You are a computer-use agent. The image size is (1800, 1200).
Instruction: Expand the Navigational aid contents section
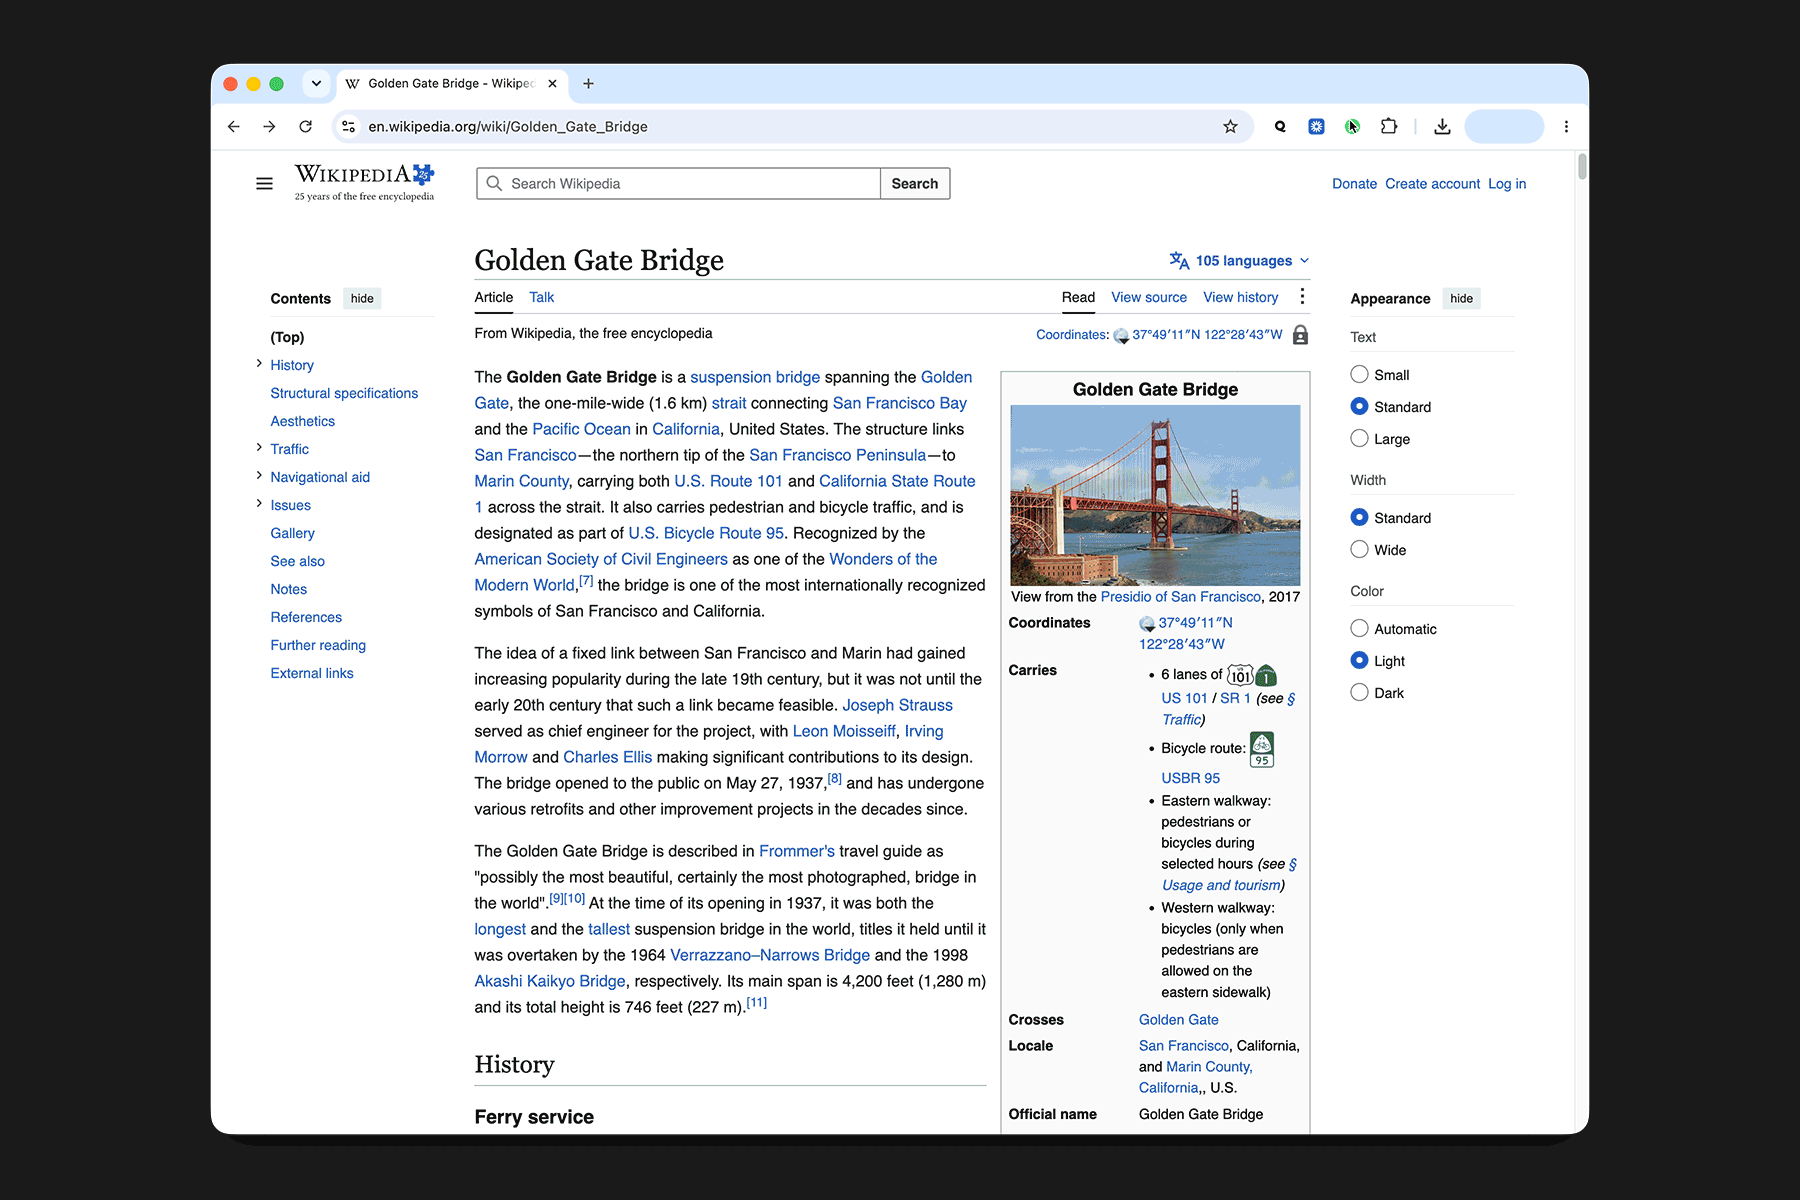click(259, 476)
